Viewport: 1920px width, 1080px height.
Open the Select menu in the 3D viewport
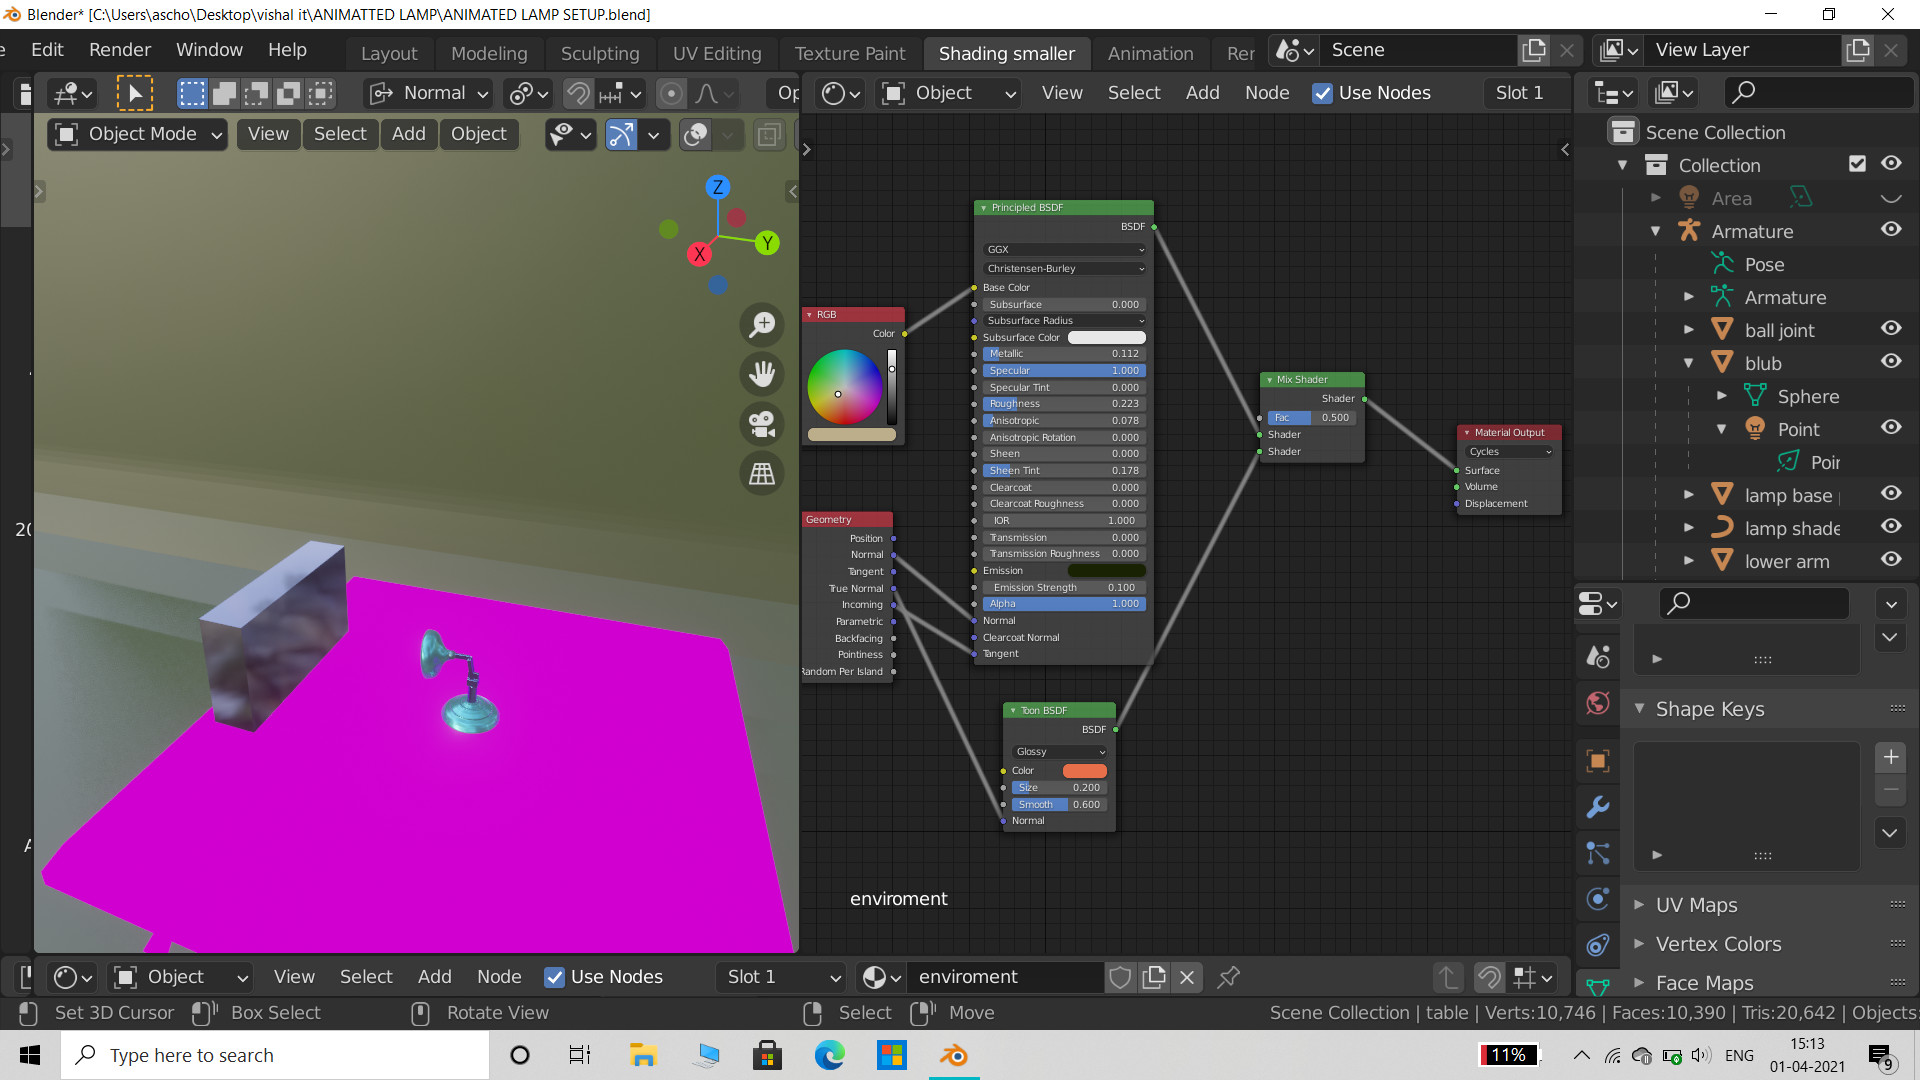click(340, 133)
